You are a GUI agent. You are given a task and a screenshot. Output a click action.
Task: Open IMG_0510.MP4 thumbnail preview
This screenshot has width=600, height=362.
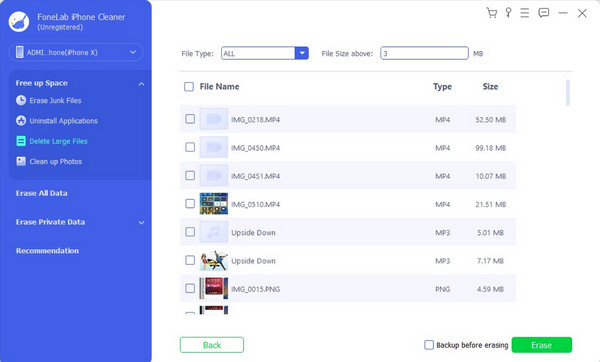pyautogui.click(x=214, y=204)
